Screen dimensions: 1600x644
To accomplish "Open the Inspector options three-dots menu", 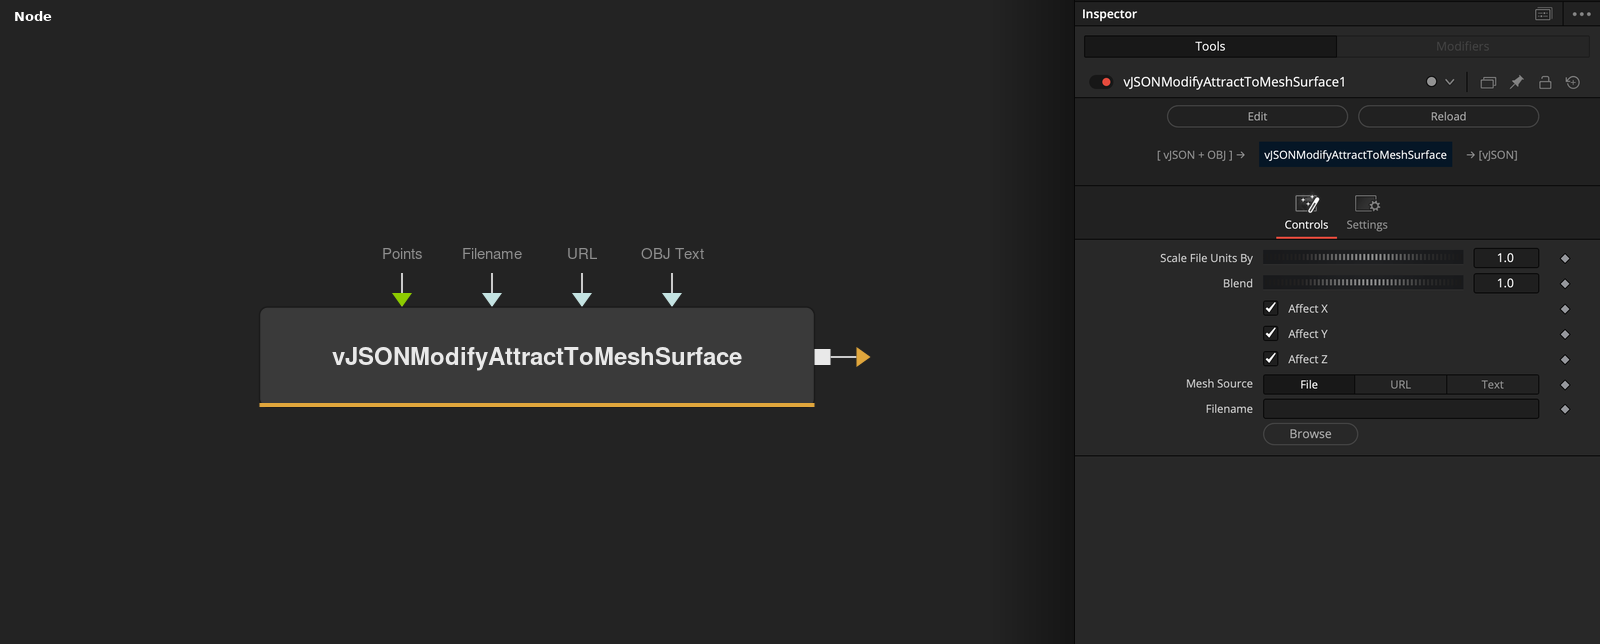I will click(x=1581, y=14).
